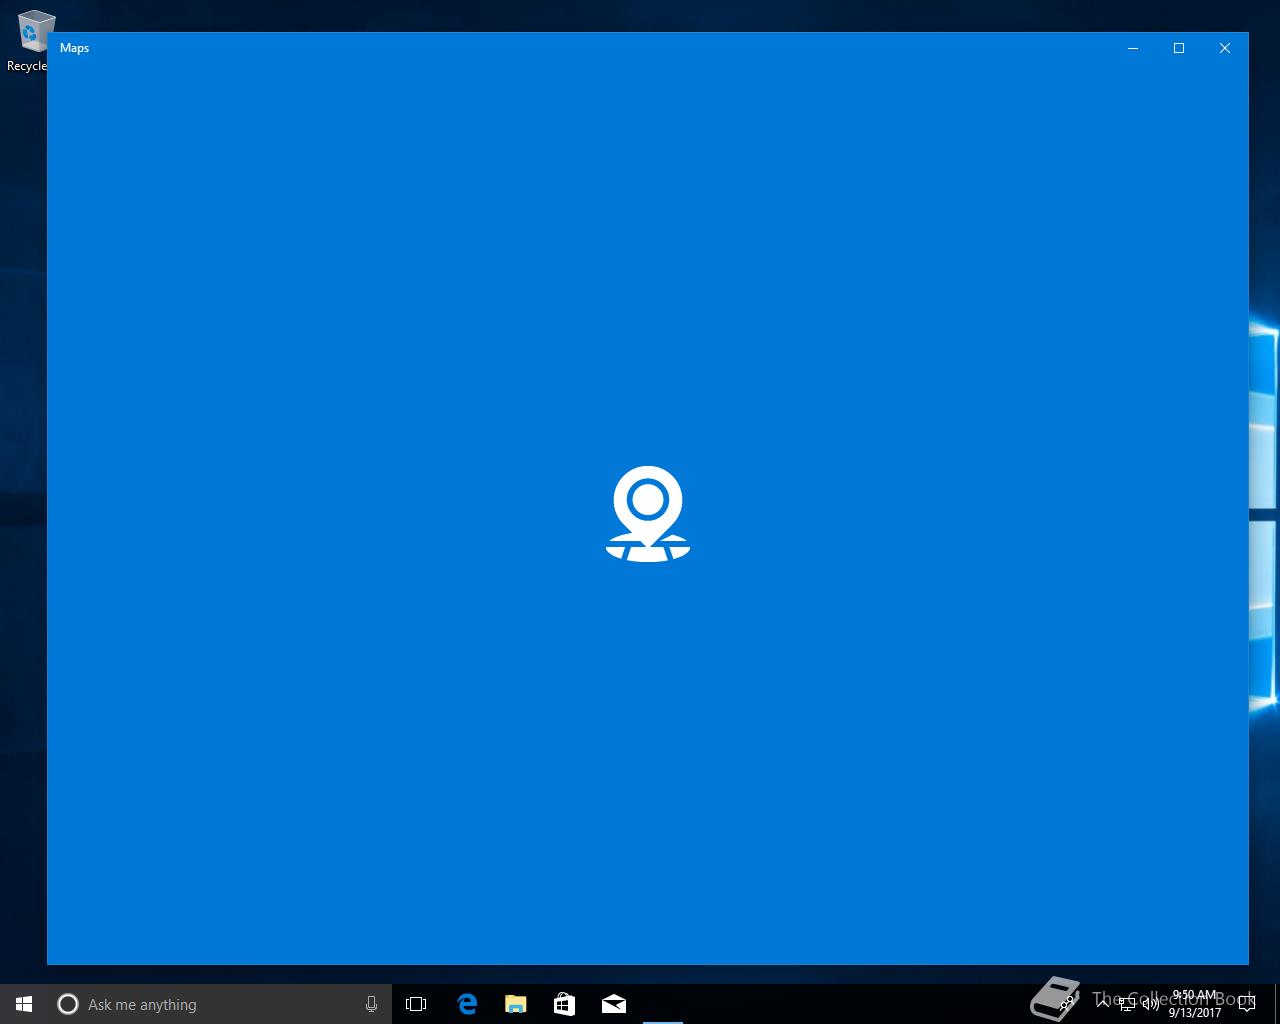Activate the Cortana microphone
The image size is (1280, 1024).
371,1004
